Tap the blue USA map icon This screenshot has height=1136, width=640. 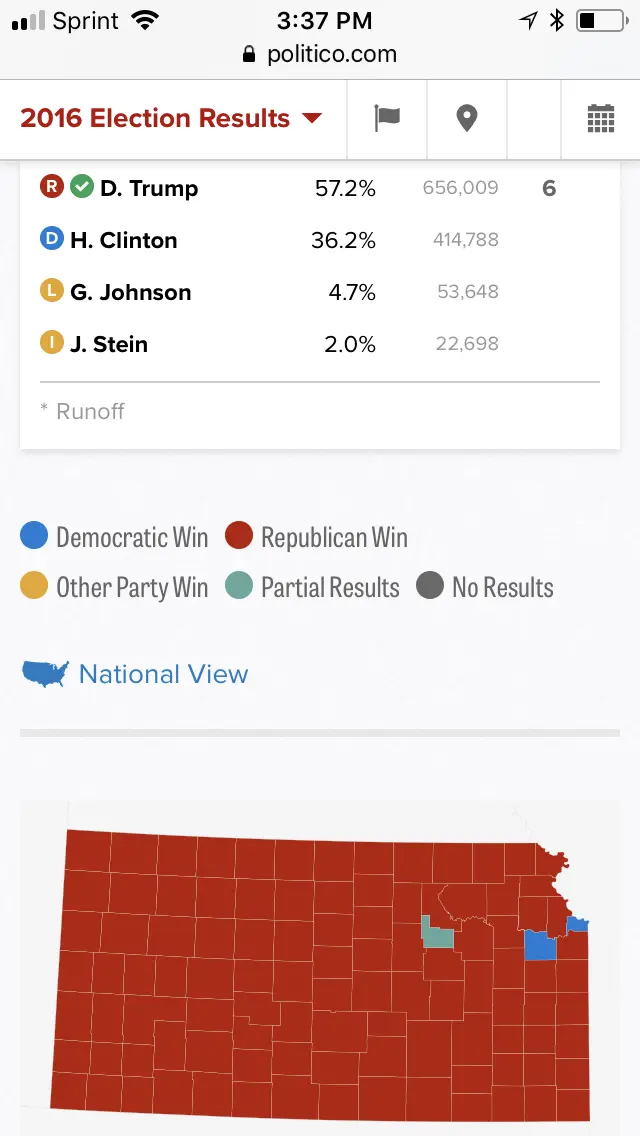45,673
